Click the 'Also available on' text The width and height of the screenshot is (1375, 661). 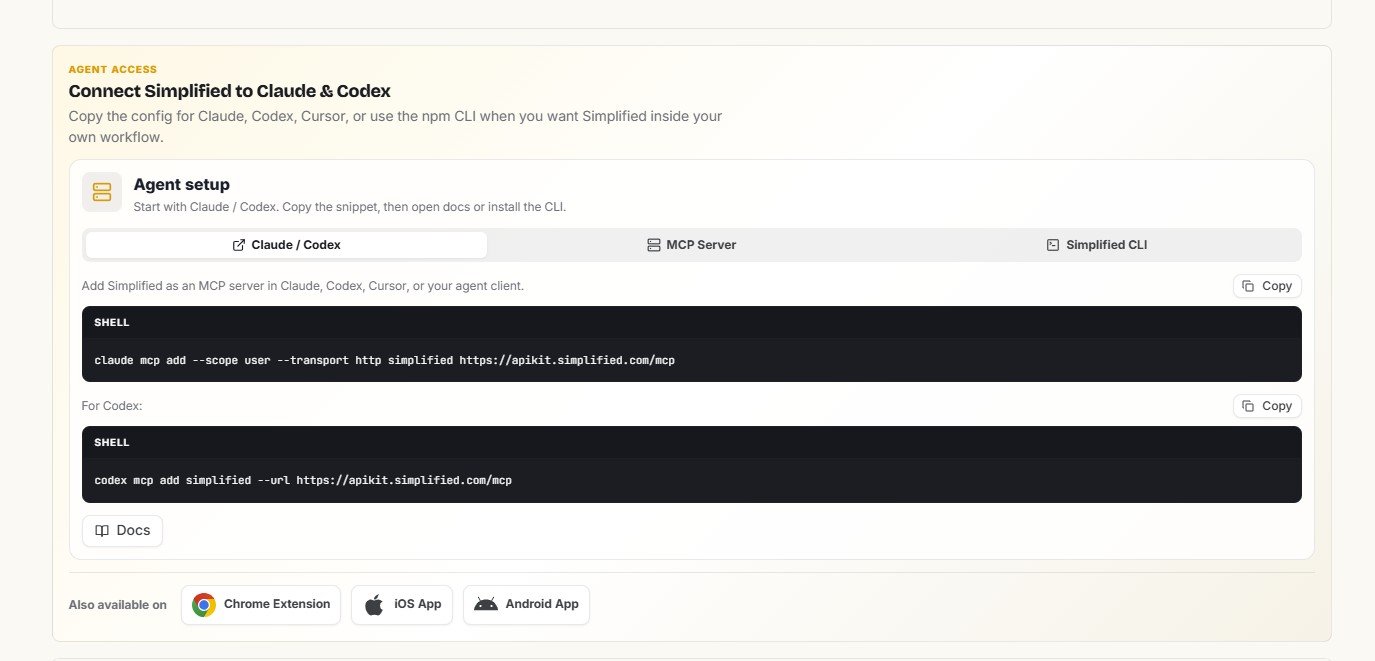point(118,605)
